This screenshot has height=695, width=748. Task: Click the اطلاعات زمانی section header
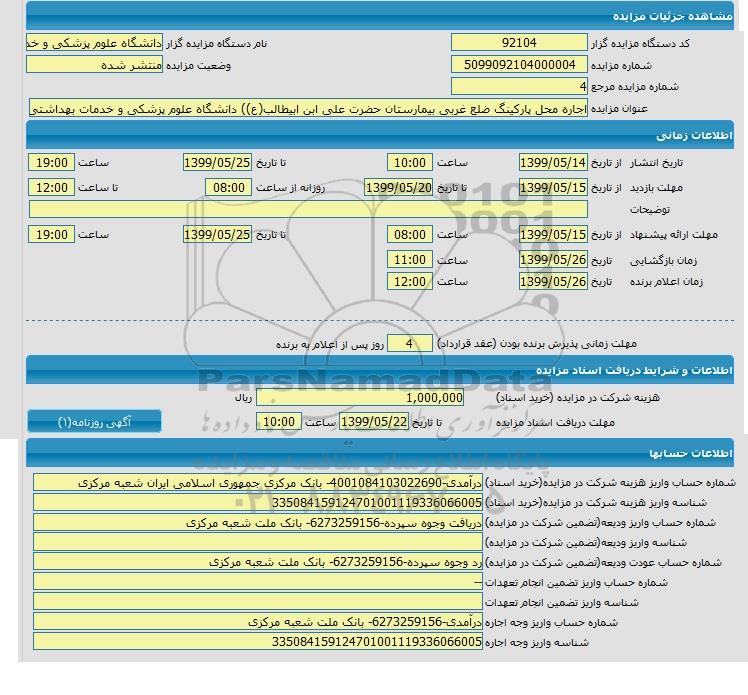pos(380,135)
